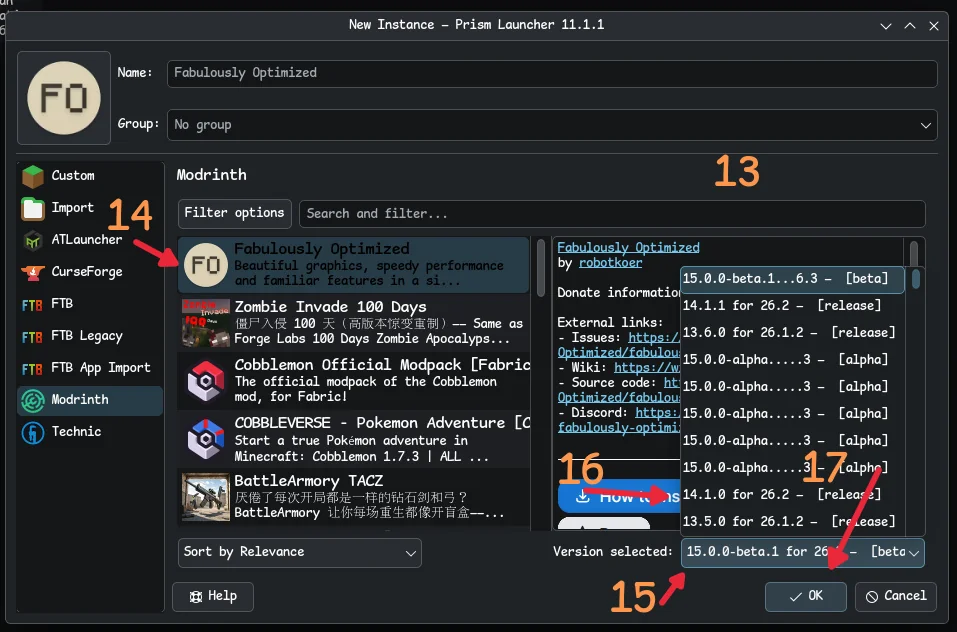Viewport: 957px width, 632px height.
Task: Click the large FO instance icon
Action: point(64,98)
